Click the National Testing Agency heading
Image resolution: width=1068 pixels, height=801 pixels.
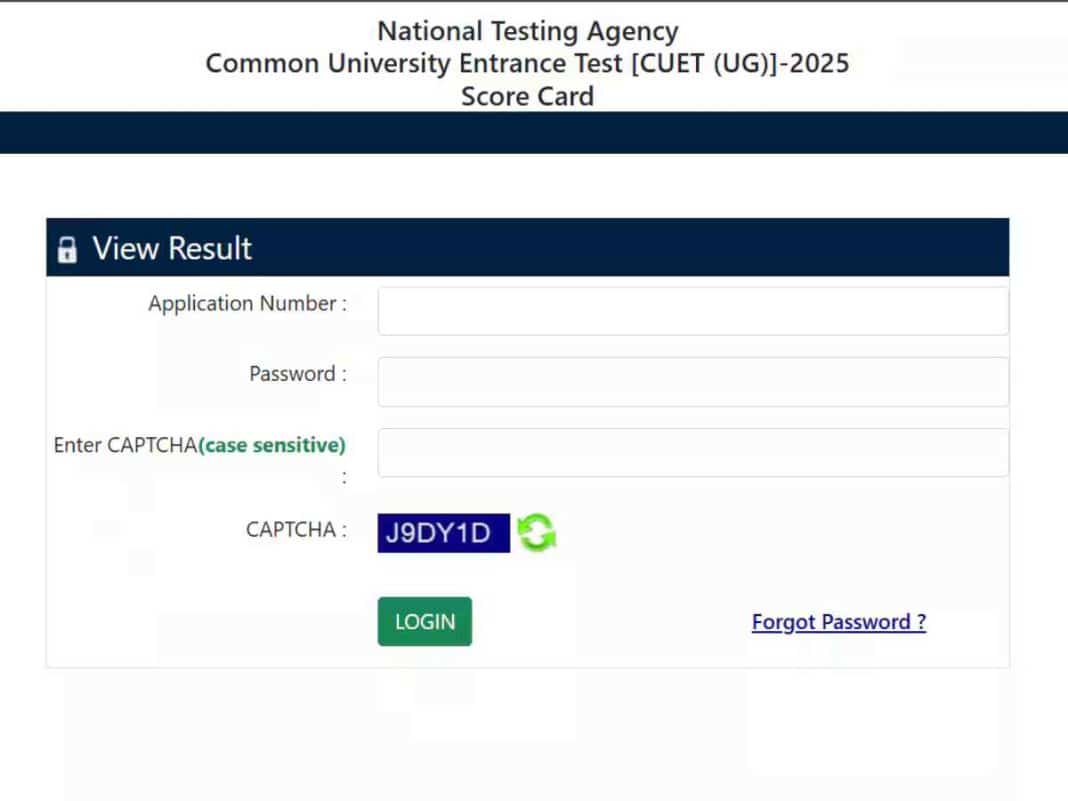[x=527, y=30]
